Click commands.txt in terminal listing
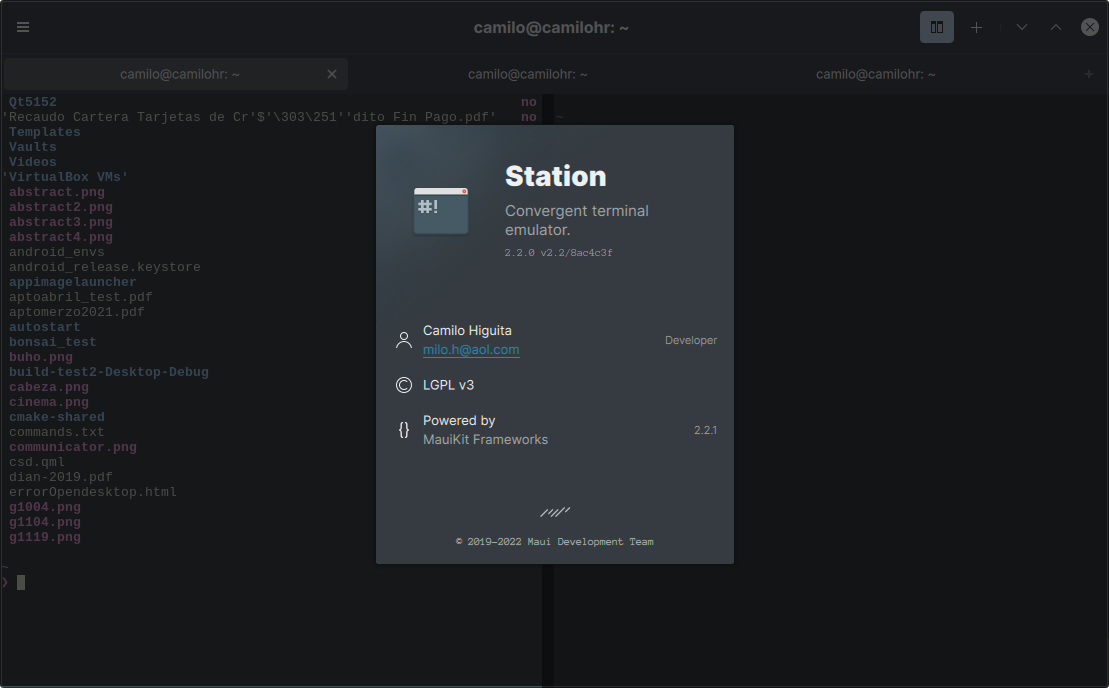Image resolution: width=1109 pixels, height=688 pixels. [57, 432]
